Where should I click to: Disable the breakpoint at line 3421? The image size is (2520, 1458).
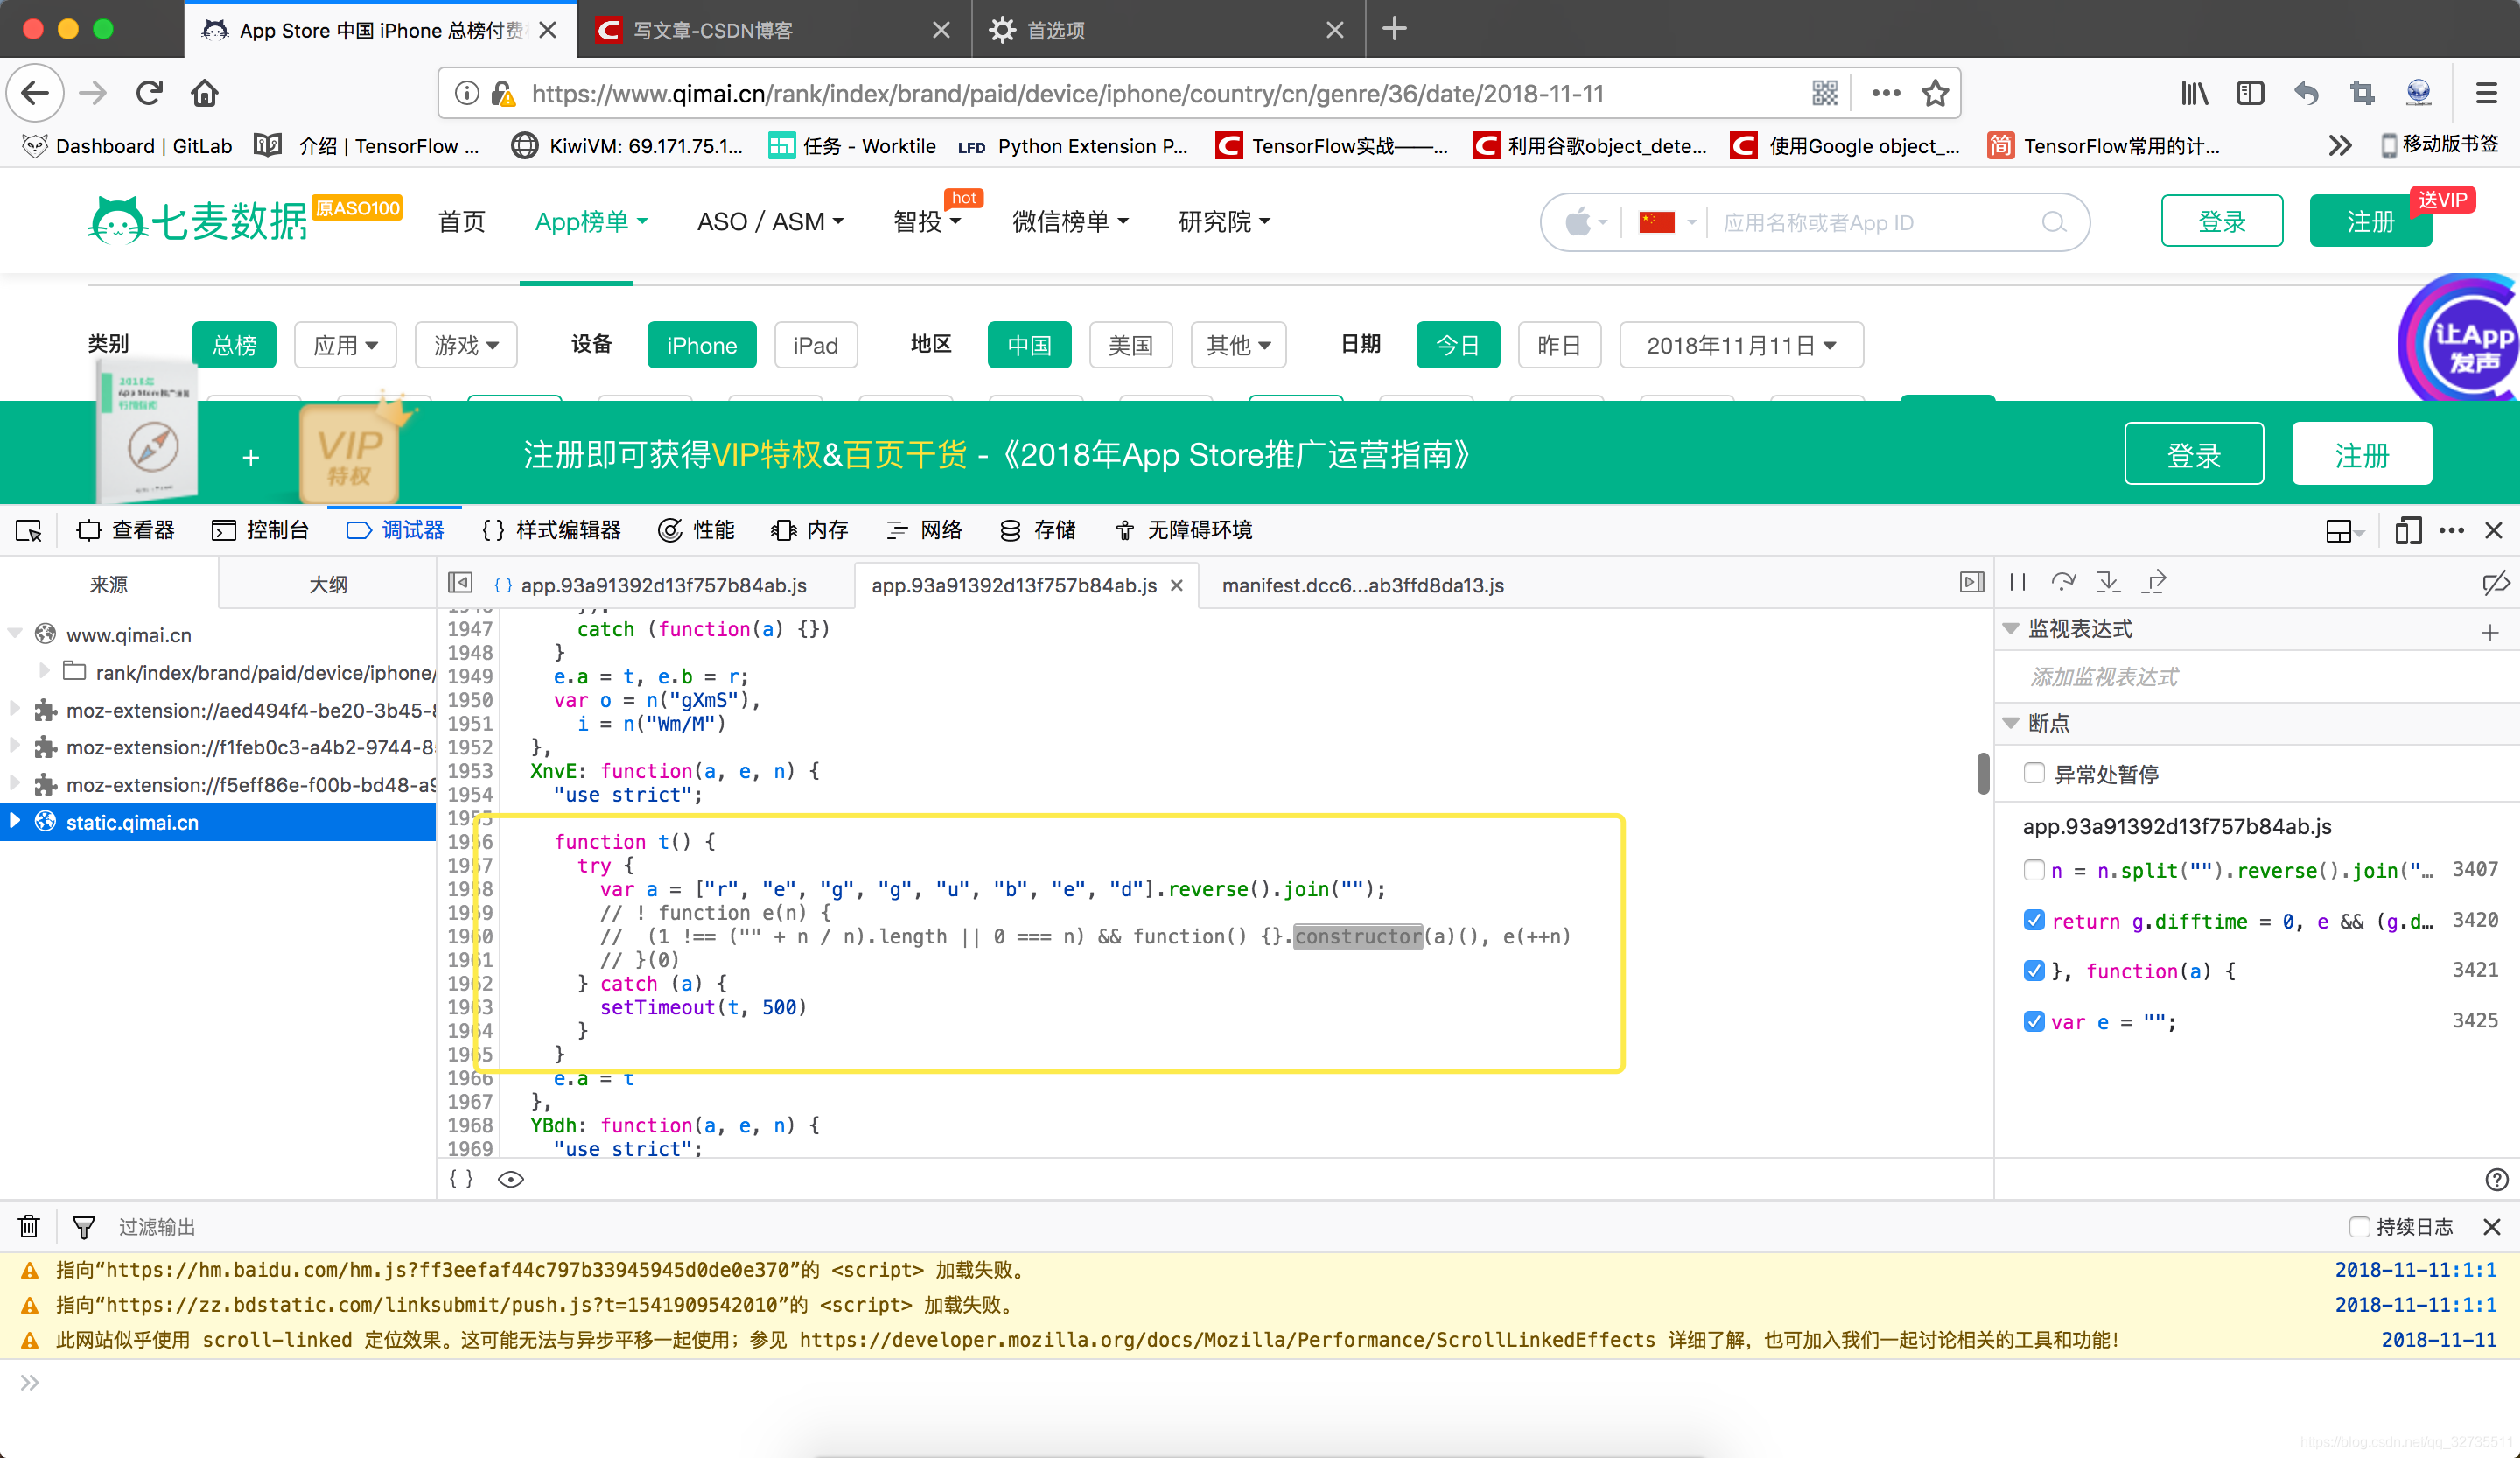[2034, 970]
